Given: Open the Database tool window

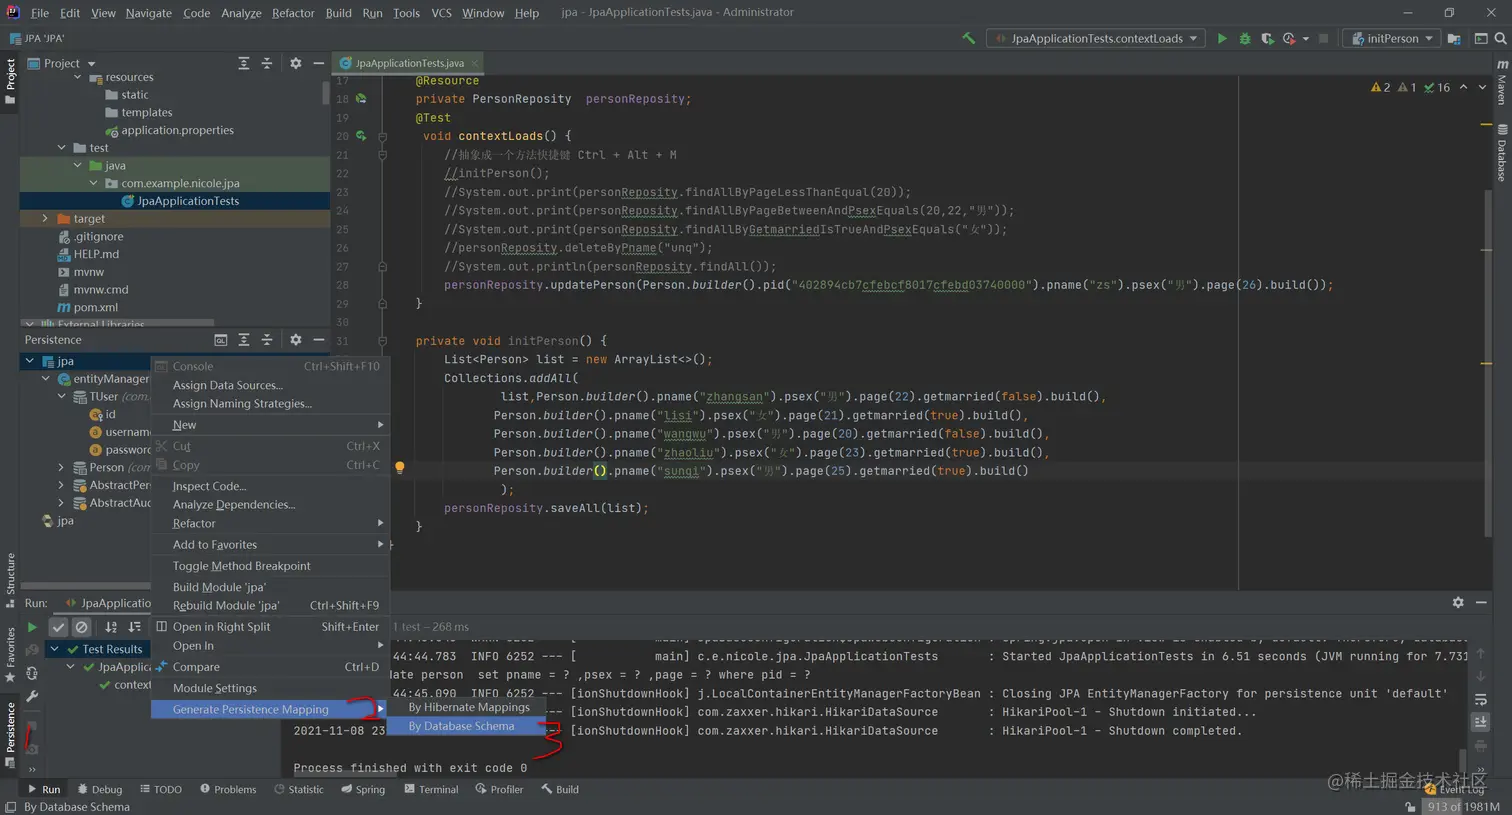Looking at the screenshot, I should (1502, 153).
